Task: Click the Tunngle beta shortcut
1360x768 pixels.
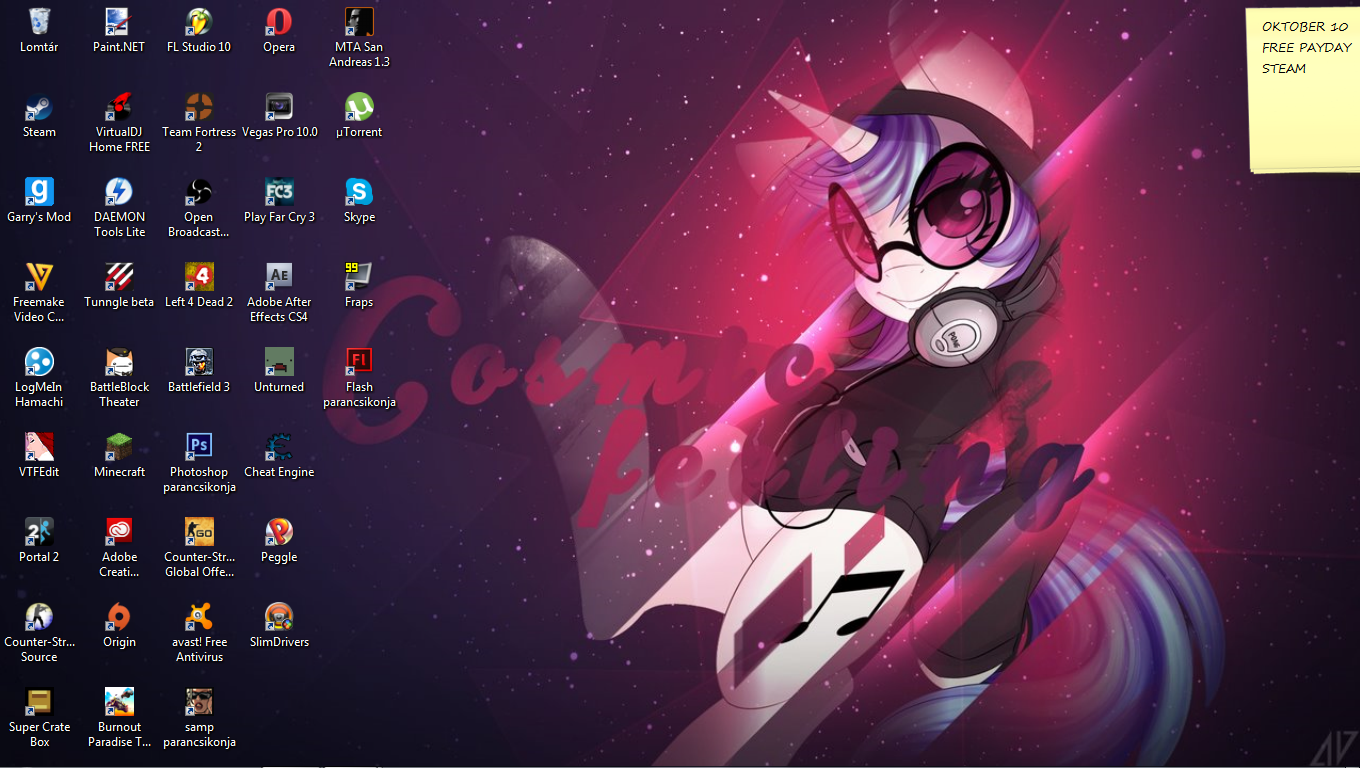Action: coord(119,276)
